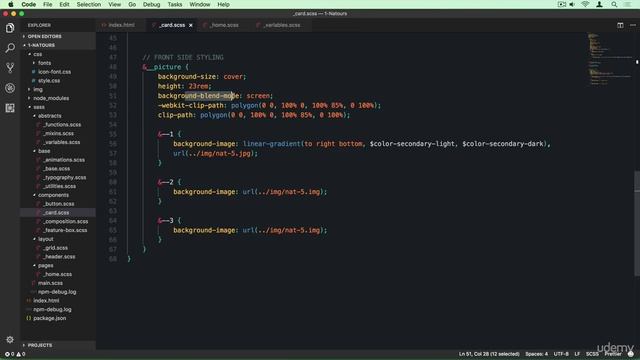Close the _card.scss tab
640x360 pixels.
(191, 25)
